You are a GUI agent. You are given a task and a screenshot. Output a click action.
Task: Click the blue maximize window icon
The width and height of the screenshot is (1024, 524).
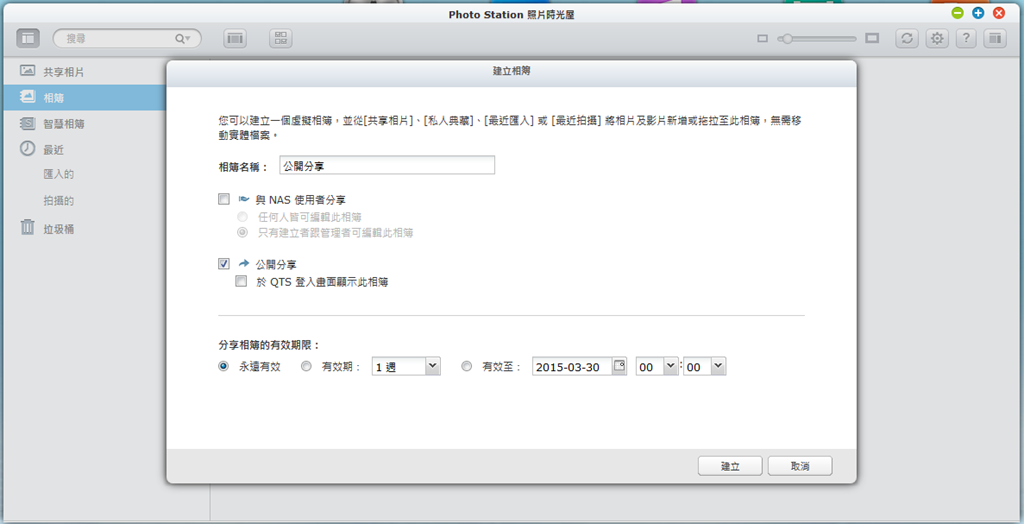pos(978,13)
